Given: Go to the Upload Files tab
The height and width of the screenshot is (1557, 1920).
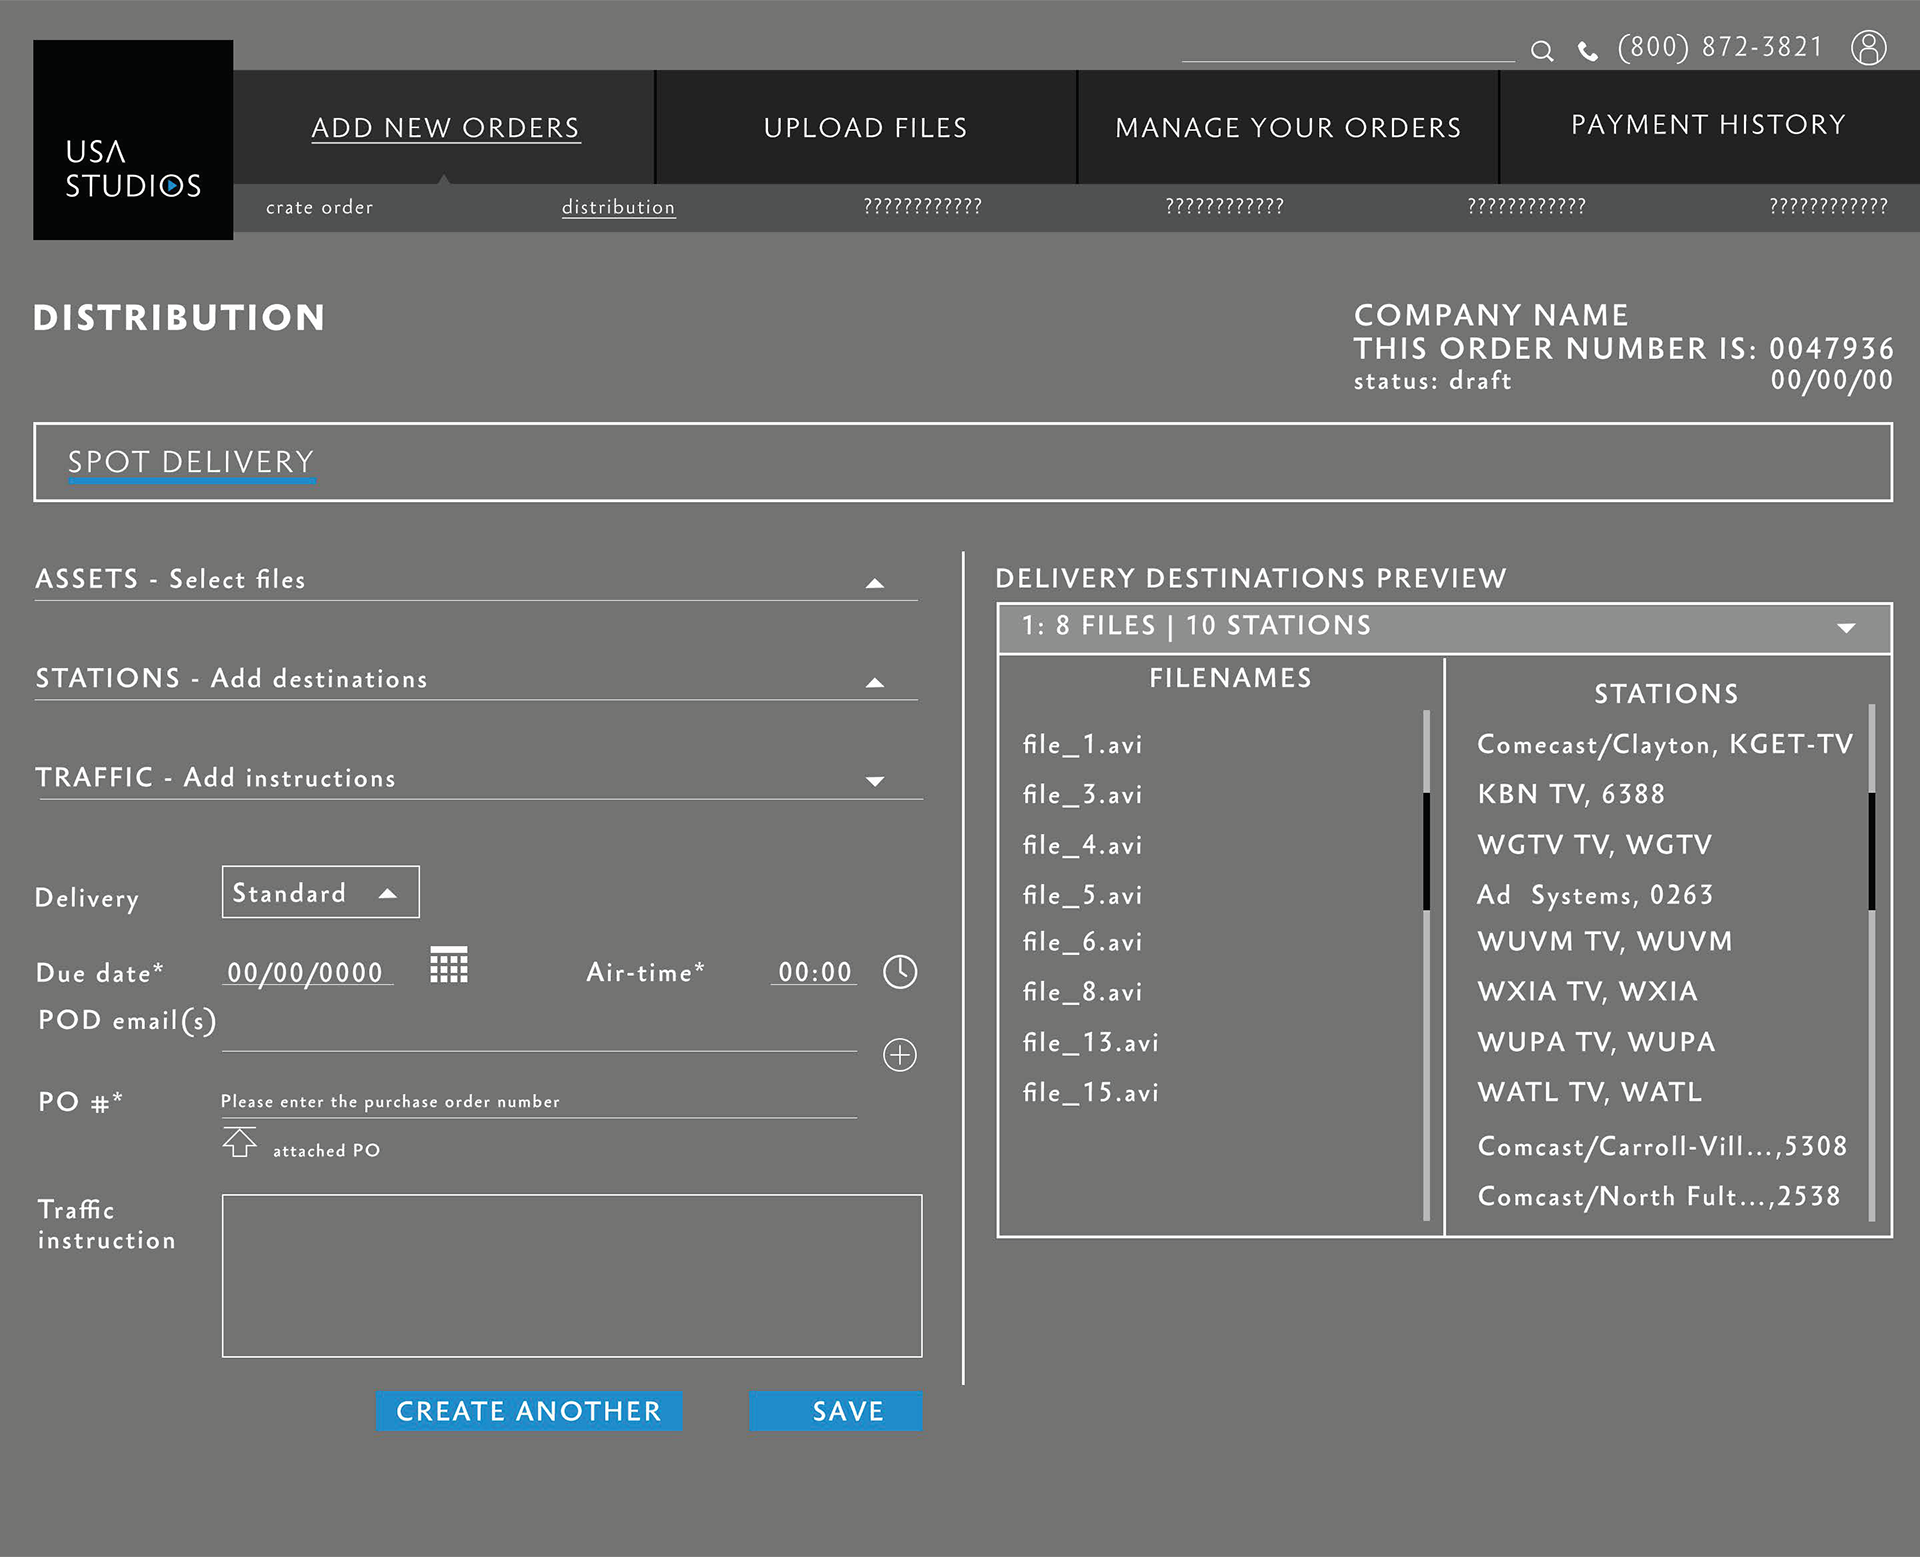Looking at the screenshot, I should (865, 128).
